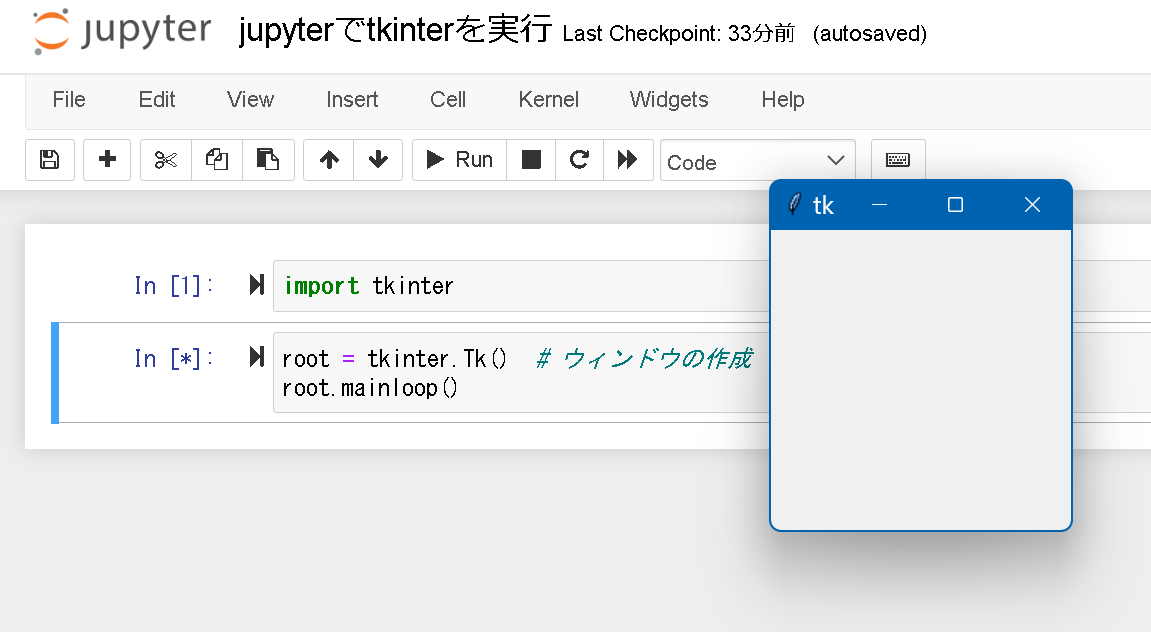Save the notebook using the save icon
1151x632 pixels.
coord(49,159)
